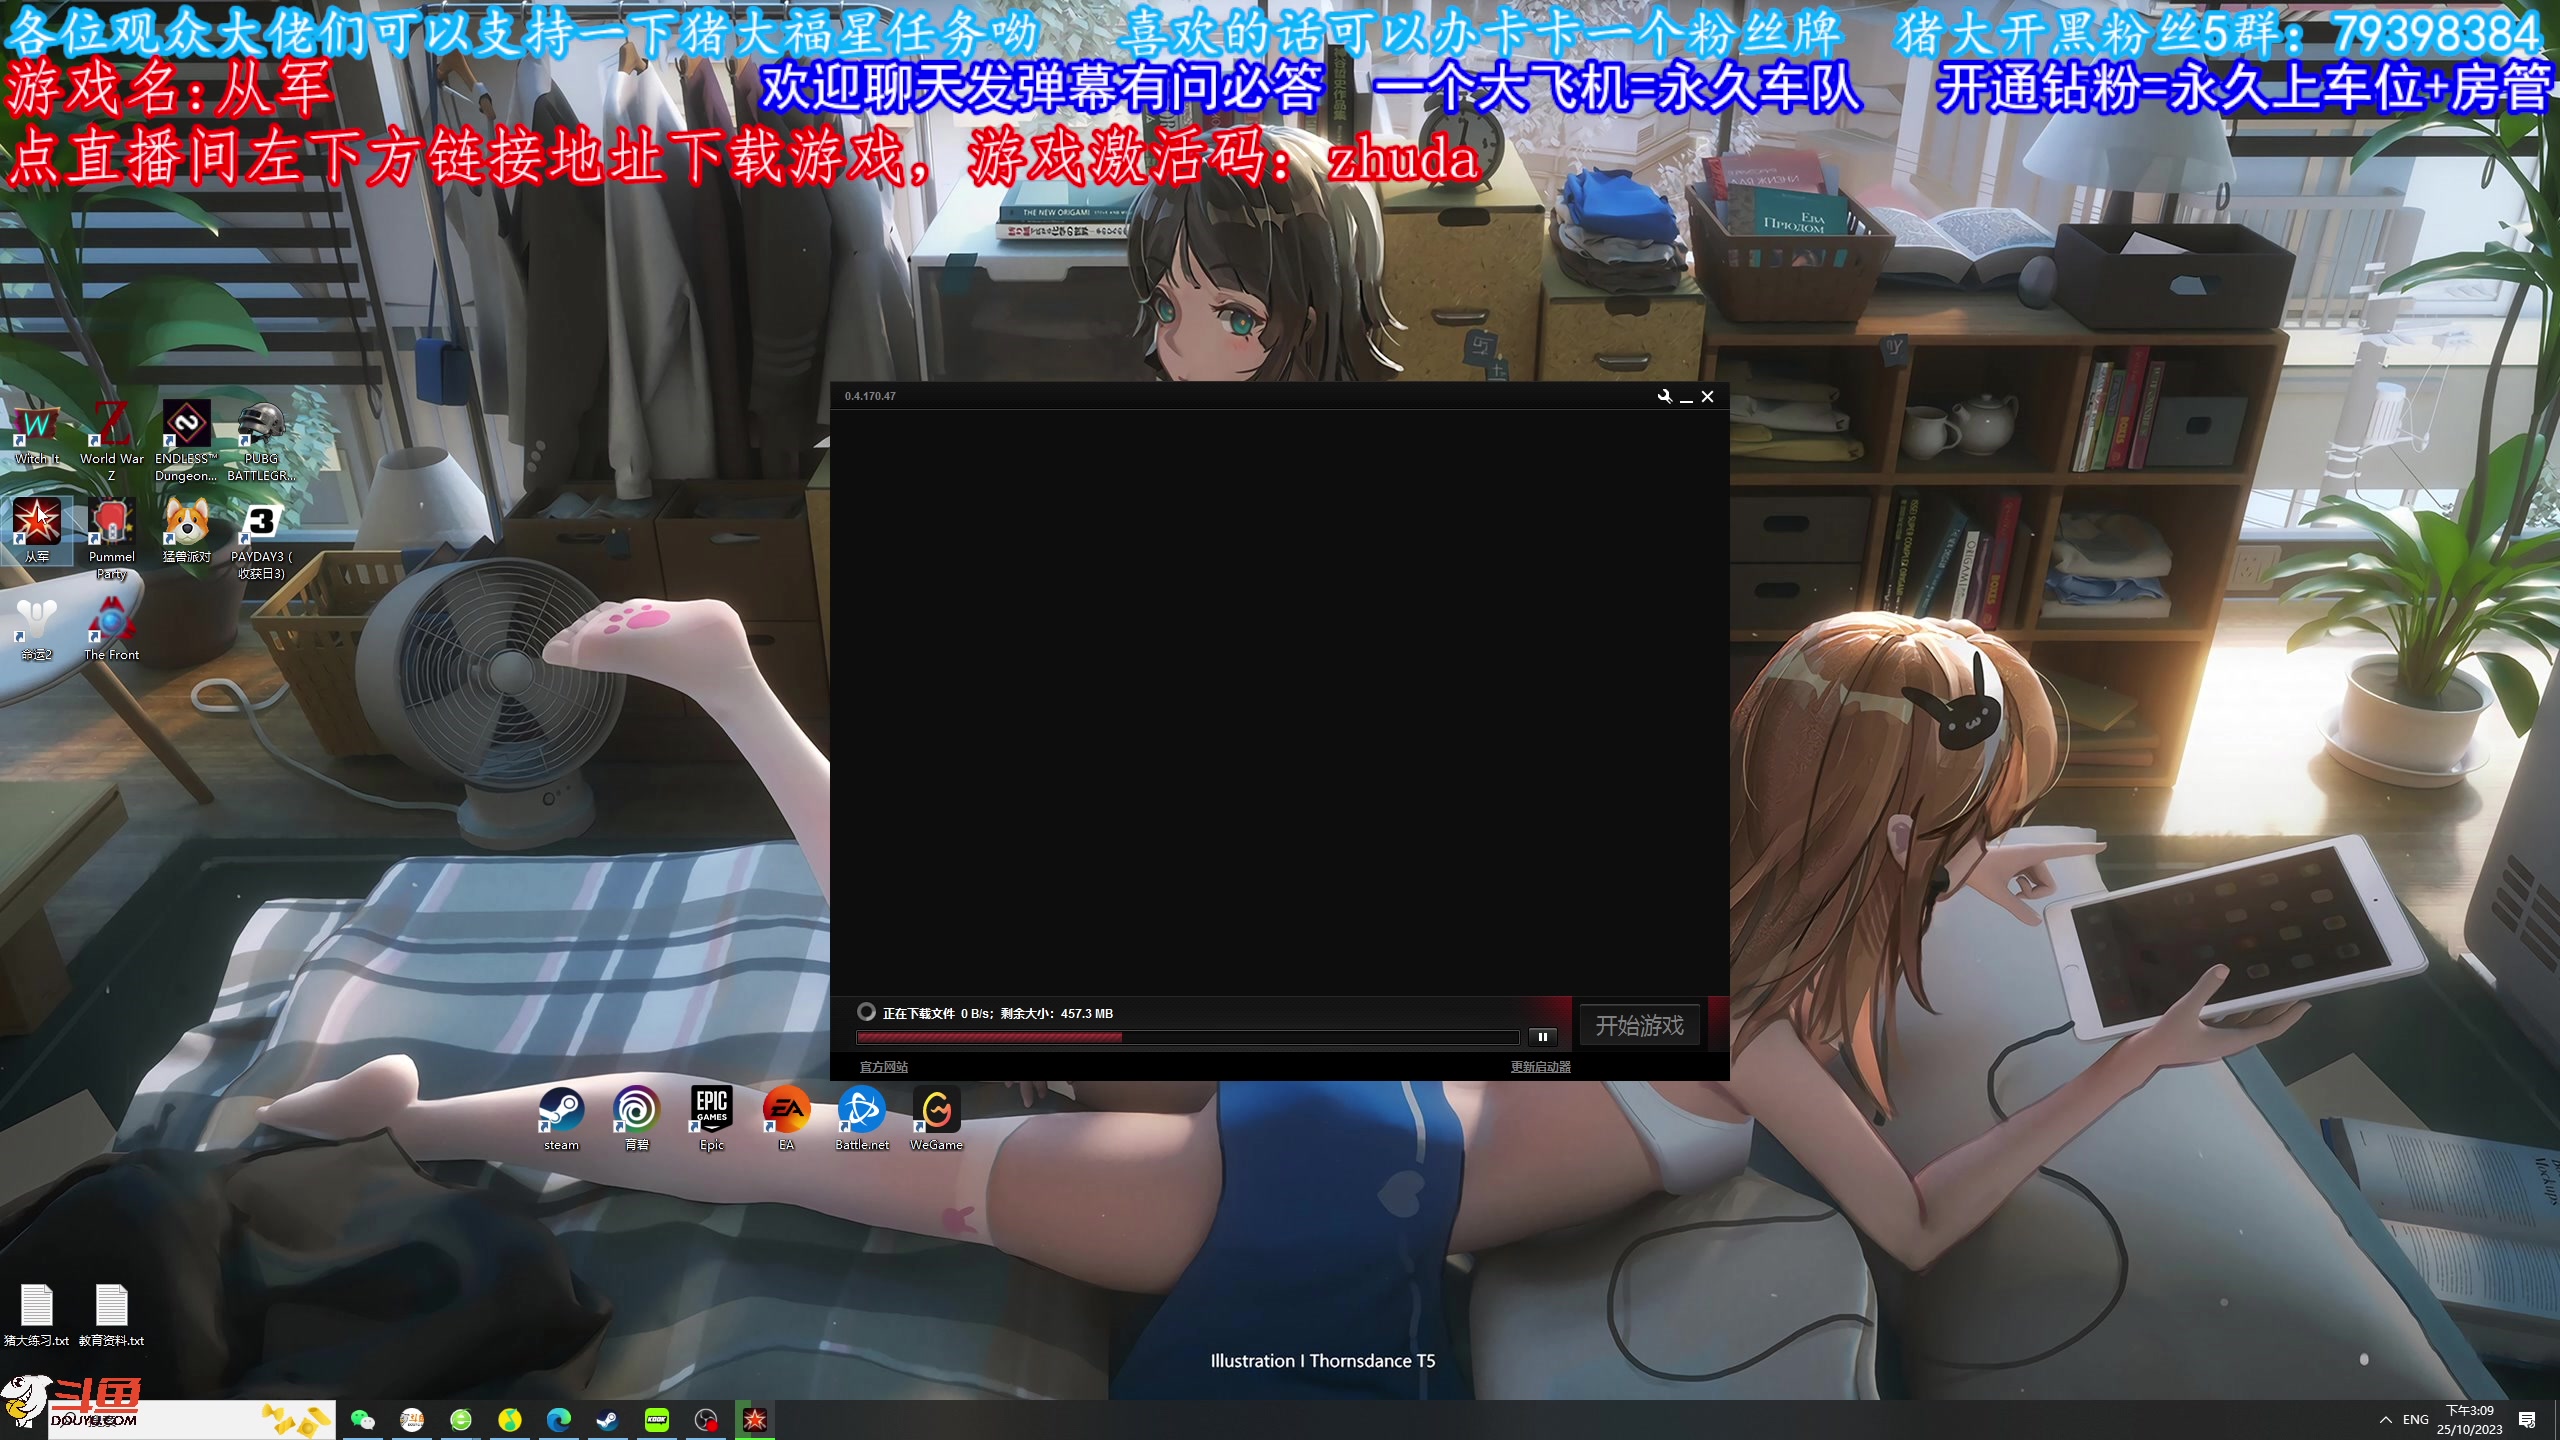Pause the download with the pause button
The height and width of the screenshot is (1440, 2560).
pos(1543,1037)
